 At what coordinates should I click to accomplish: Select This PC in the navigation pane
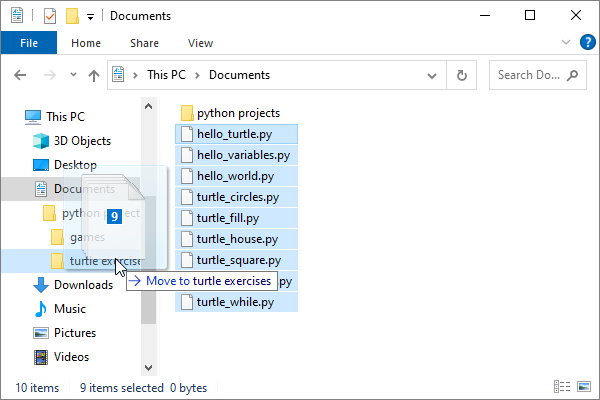[65, 117]
